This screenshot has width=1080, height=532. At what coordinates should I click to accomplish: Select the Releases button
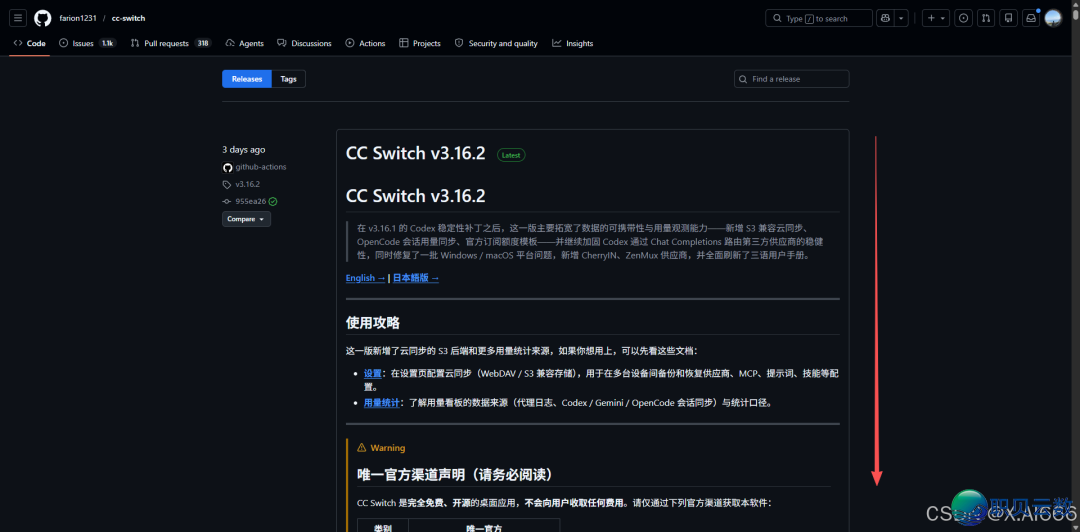coord(247,79)
